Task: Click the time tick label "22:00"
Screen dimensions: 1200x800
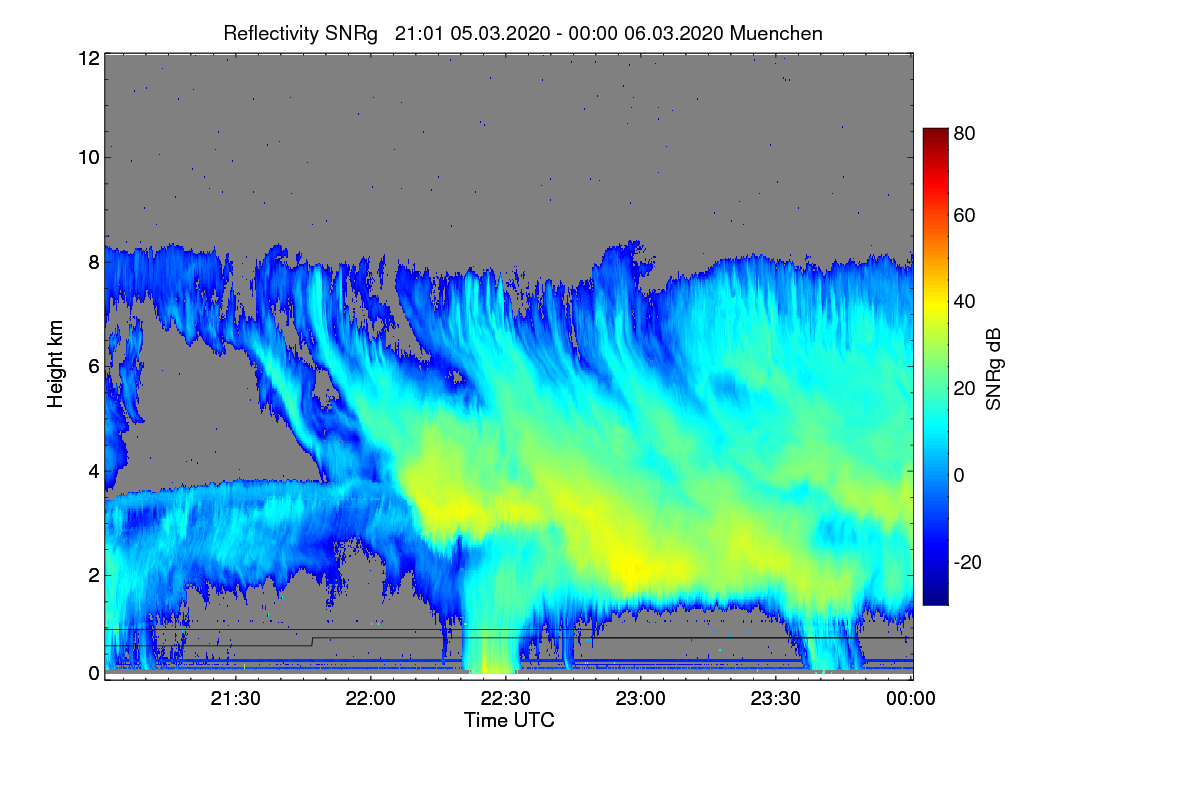Action: click(371, 699)
